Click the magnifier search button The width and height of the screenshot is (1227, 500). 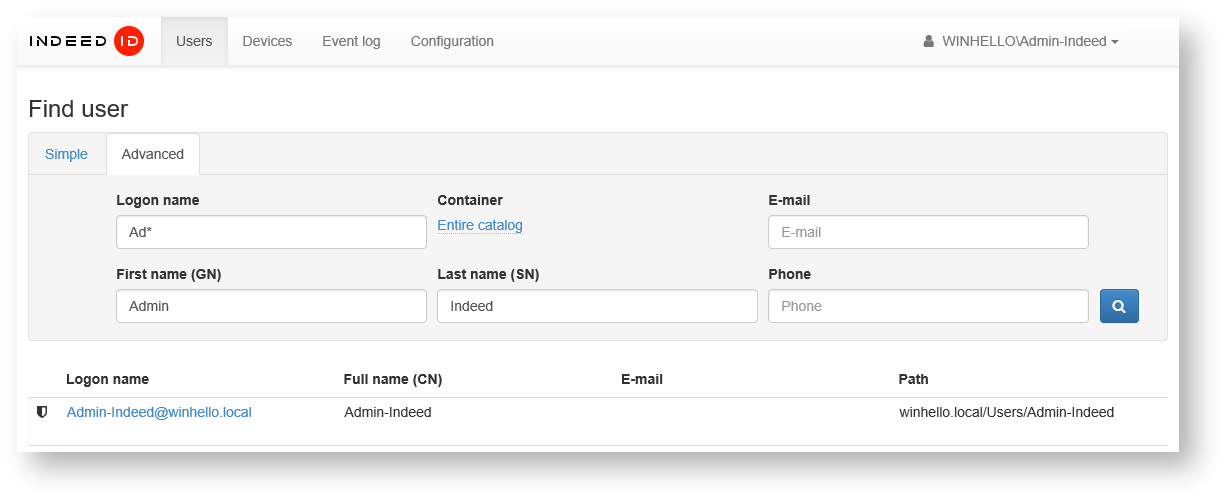[1119, 306]
